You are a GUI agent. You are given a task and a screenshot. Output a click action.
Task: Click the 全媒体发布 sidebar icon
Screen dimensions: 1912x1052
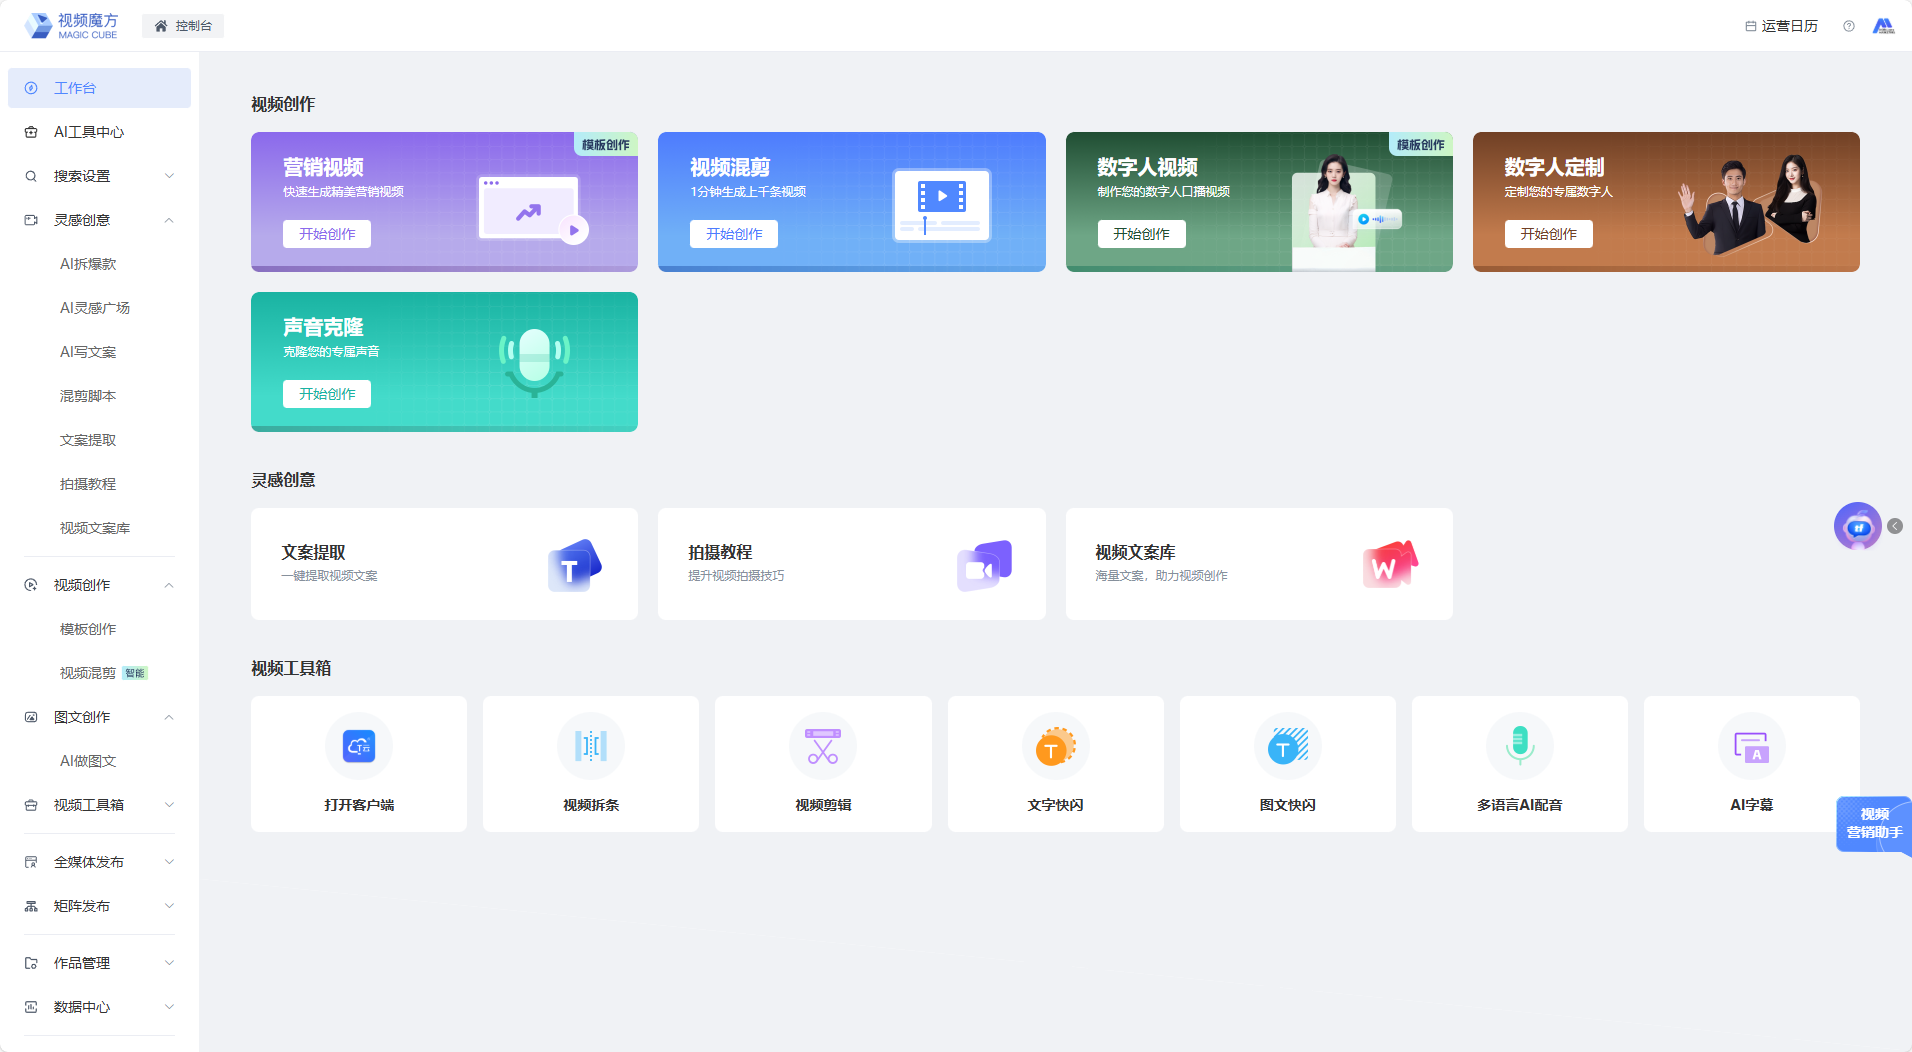click(31, 862)
